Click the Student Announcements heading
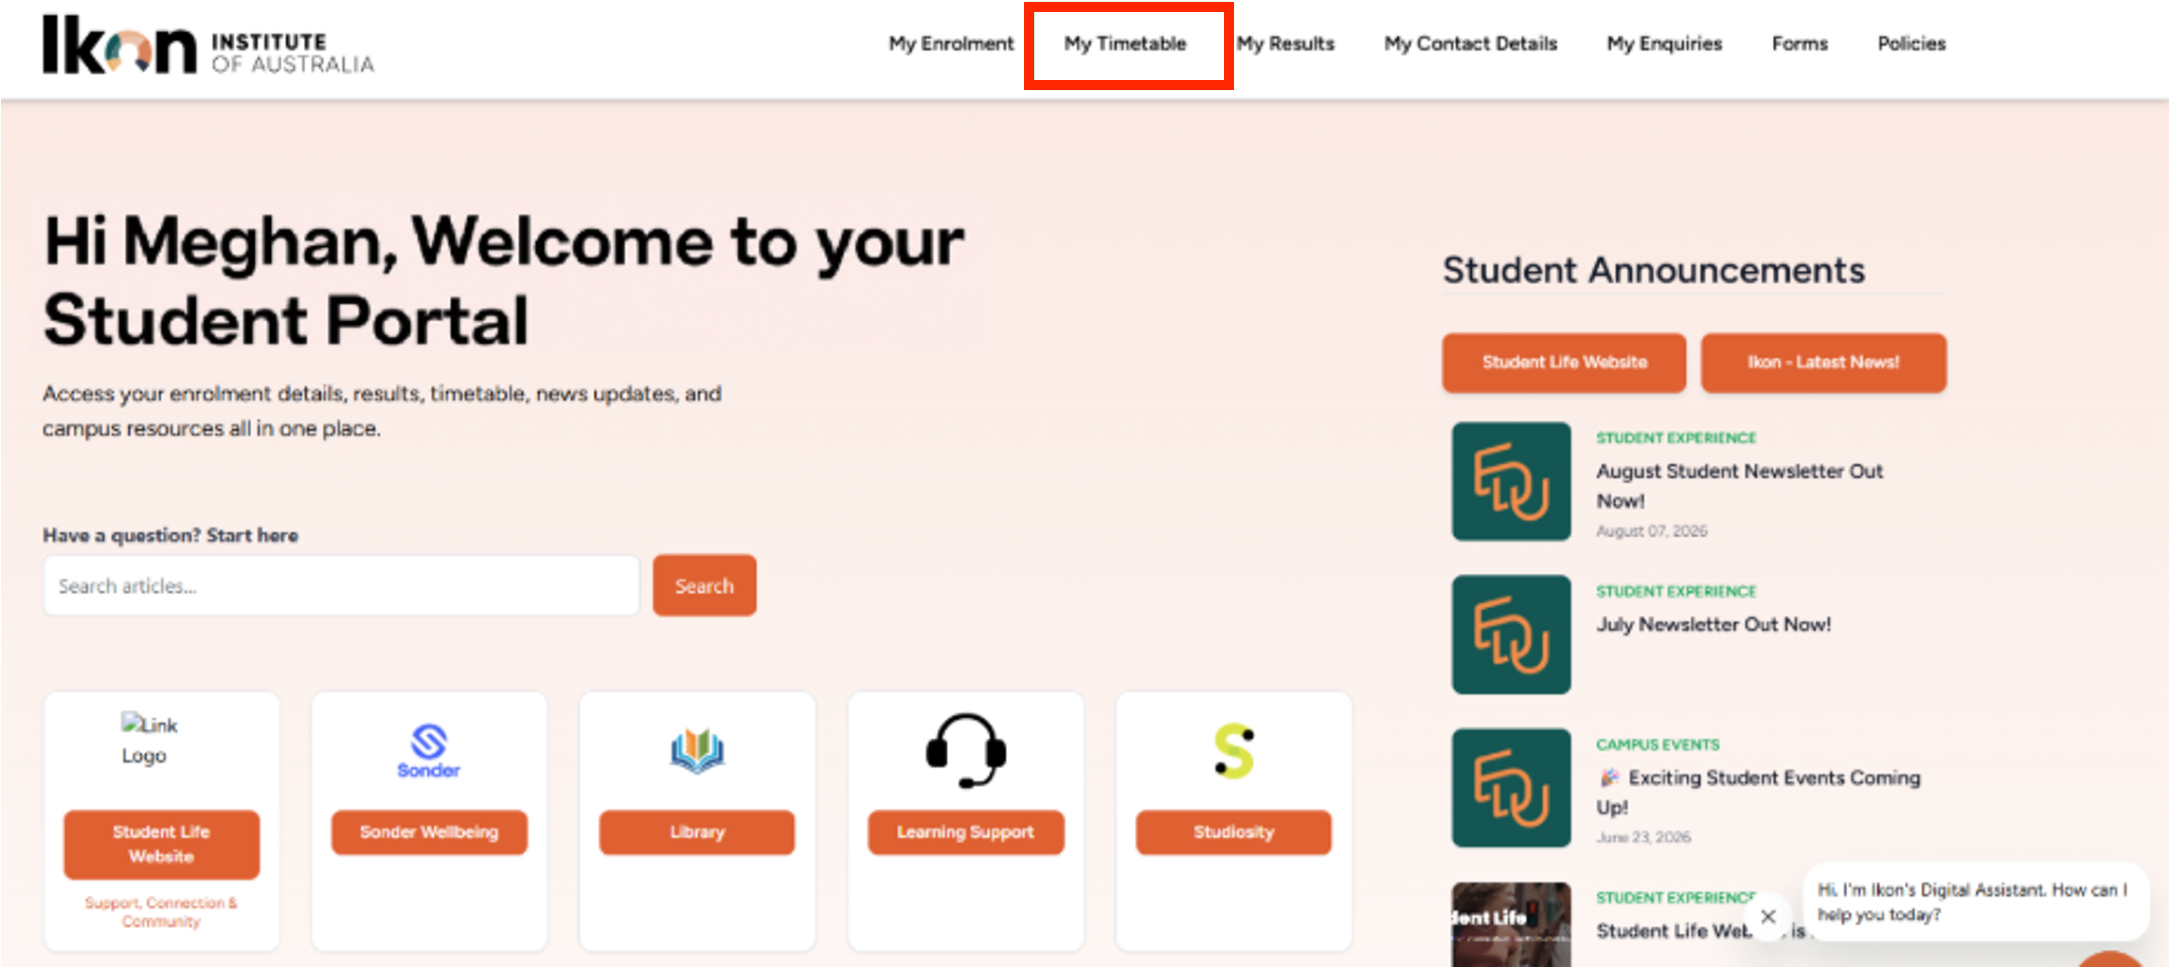Image resolution: width=2170 pixels, height=968 pixels. [x=1653, y=270]
